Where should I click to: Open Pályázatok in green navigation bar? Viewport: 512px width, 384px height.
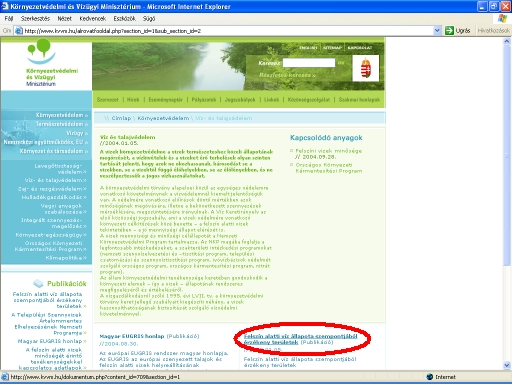point(204,100)
